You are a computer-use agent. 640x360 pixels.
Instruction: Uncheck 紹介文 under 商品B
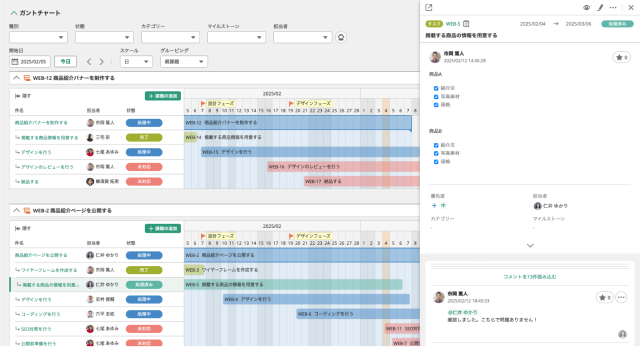[x=436, y=145]
